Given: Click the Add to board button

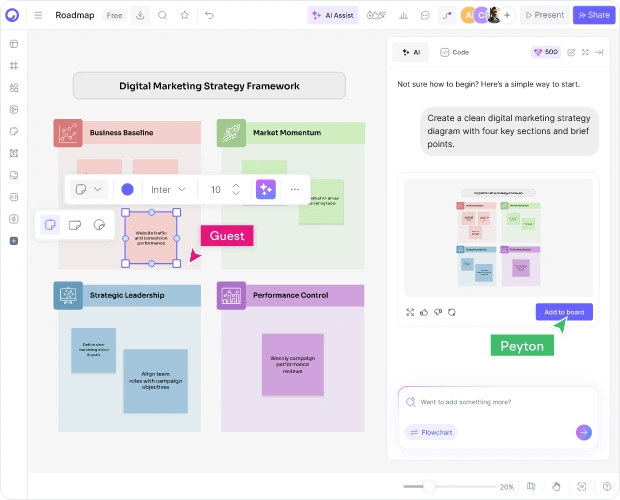Looking at the screenshot, I should coord(564,312).
